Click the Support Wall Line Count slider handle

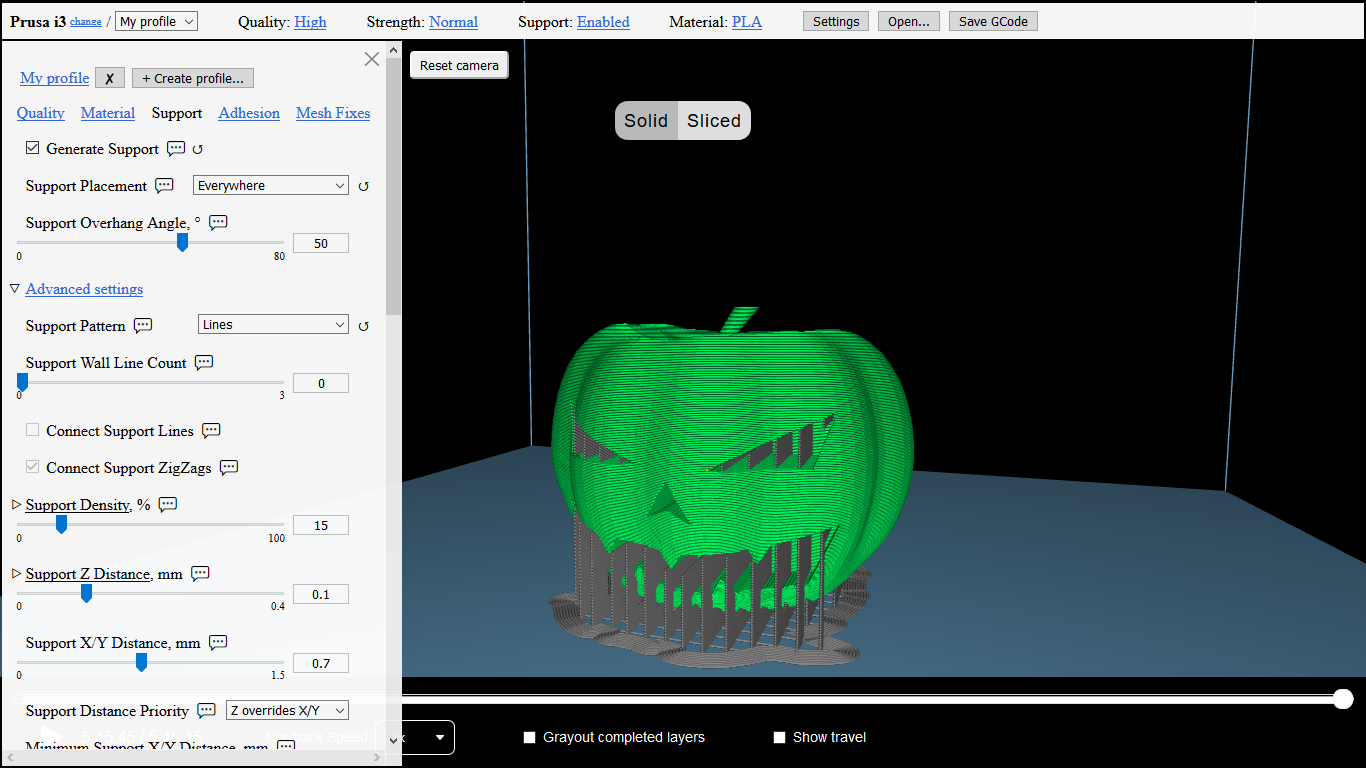[22, 382]
